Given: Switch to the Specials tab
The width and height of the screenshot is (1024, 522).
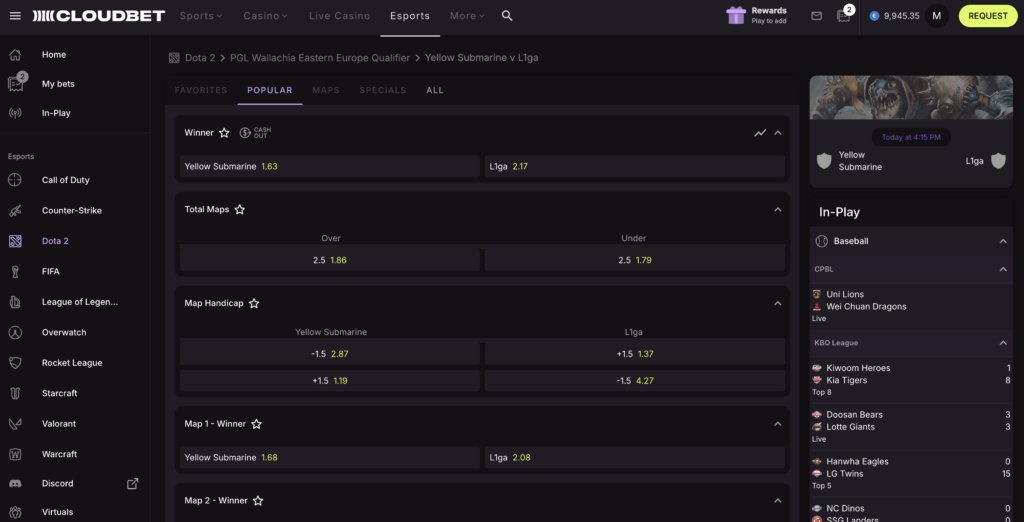Looking at the screenshot, I should pyautogui.click(x=383, y=90).
